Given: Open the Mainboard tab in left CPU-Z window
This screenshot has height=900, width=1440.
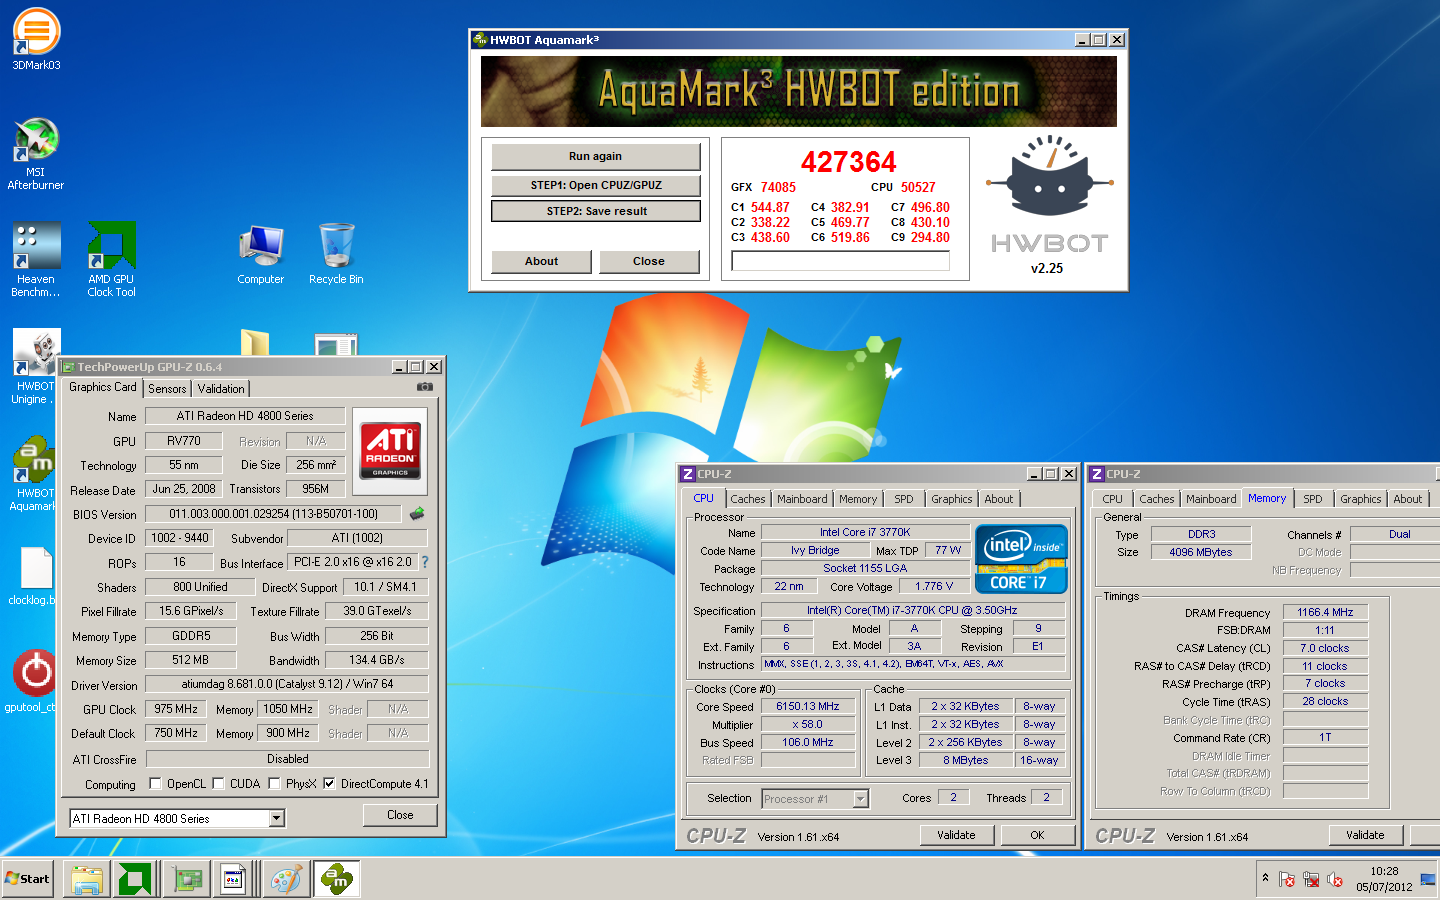Looking at the screenshot, I should (802, 499).
